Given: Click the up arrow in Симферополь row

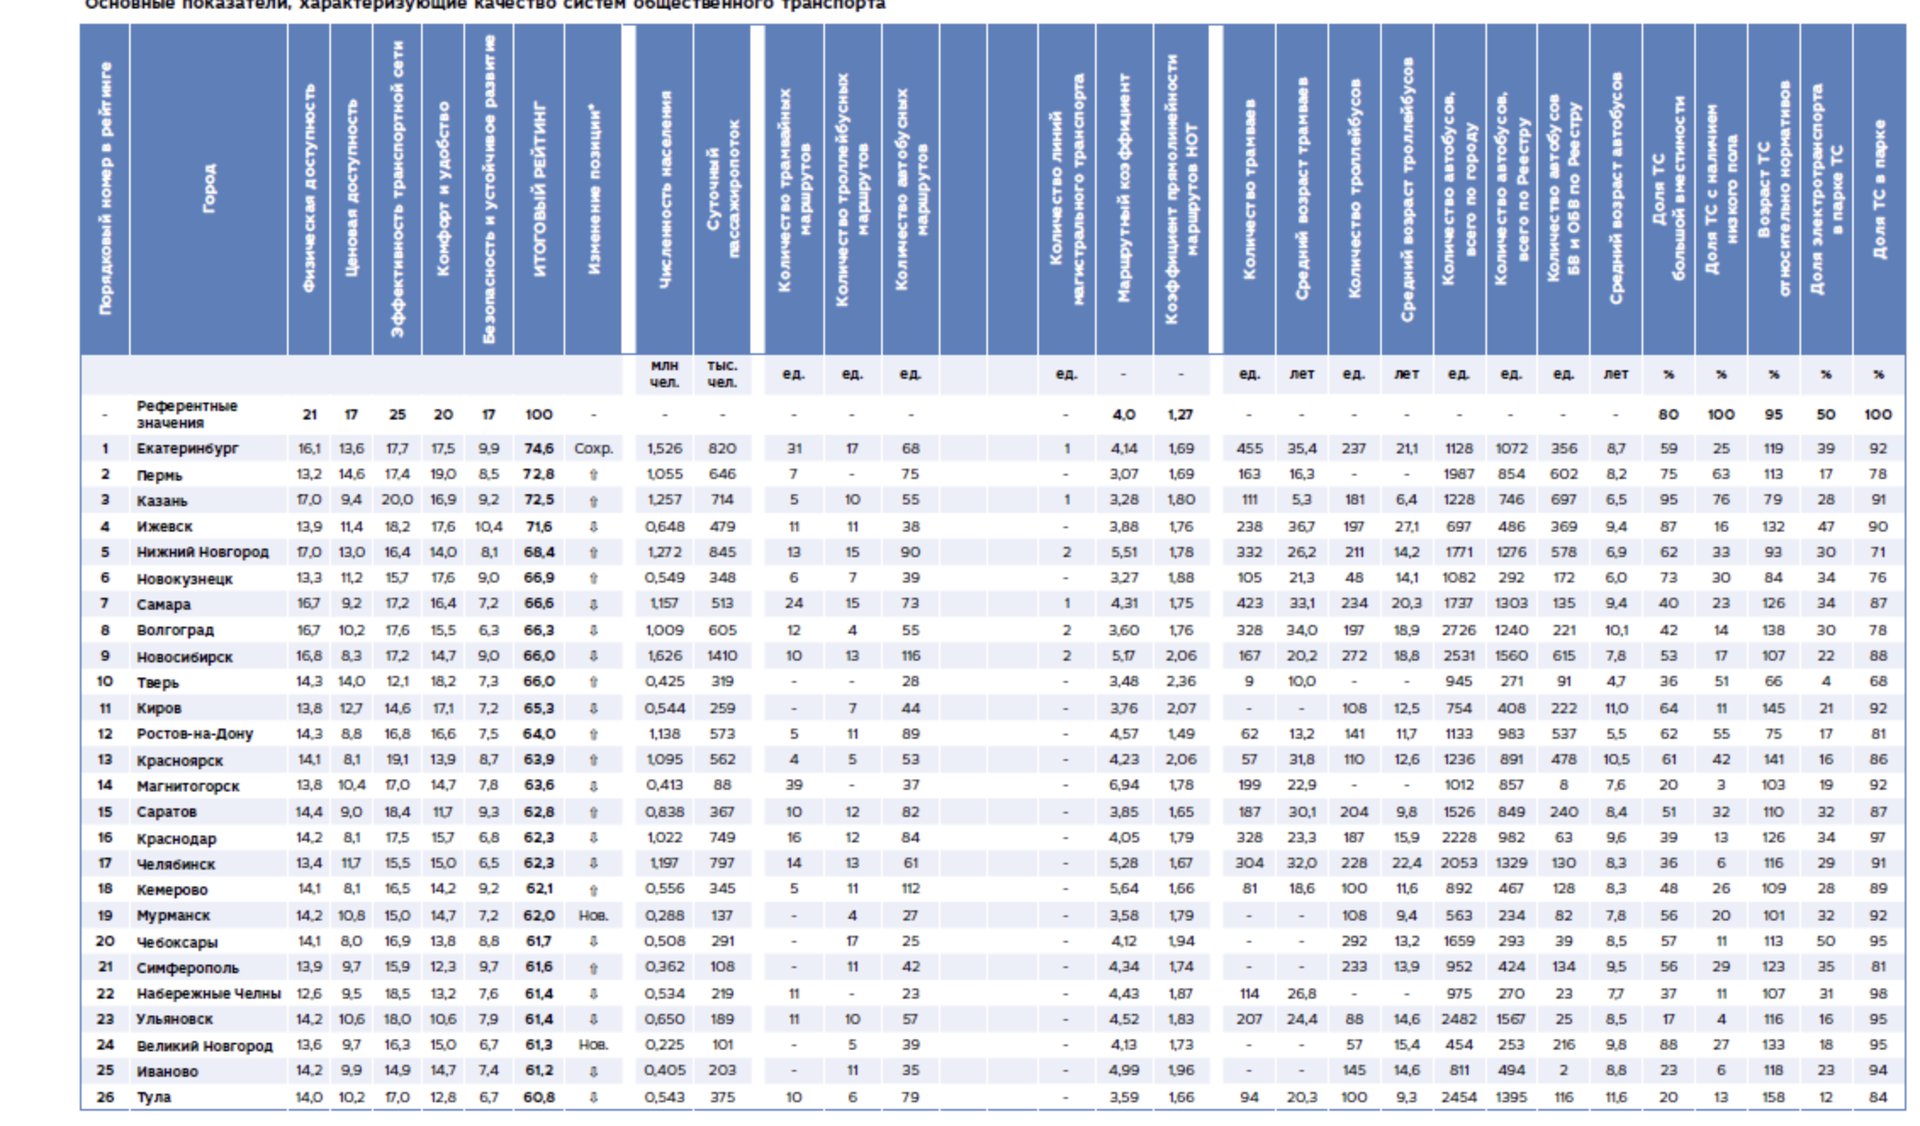Looking at the screenshot, I should tap(593, 968).
